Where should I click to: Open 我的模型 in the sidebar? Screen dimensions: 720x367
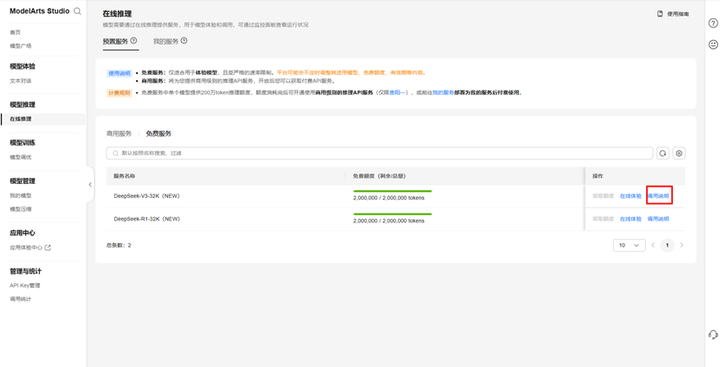click(x=21, y=195)
